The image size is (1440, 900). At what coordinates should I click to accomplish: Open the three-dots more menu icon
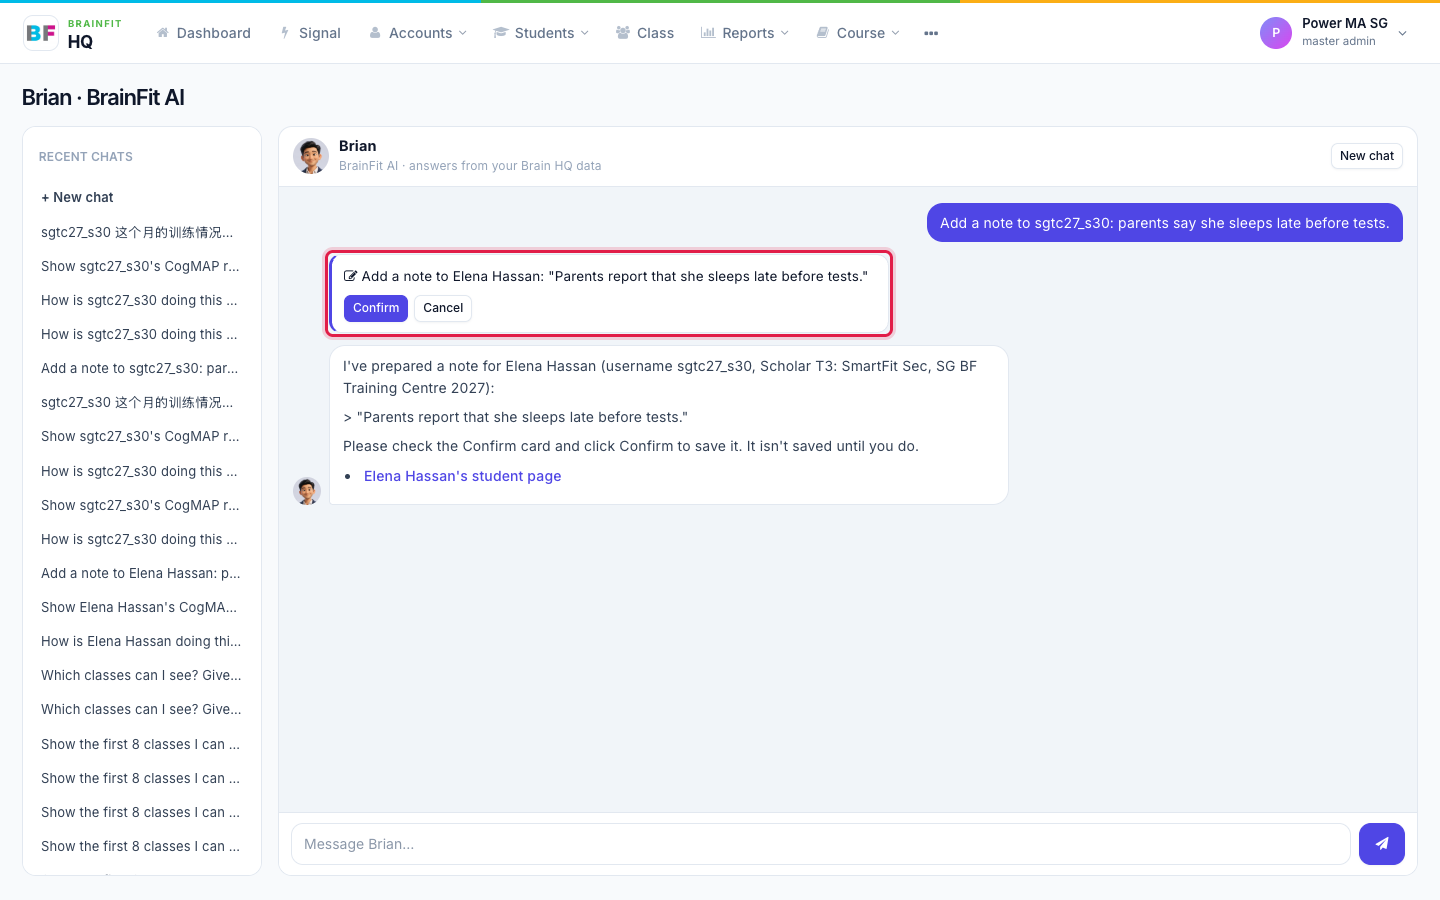931,33
